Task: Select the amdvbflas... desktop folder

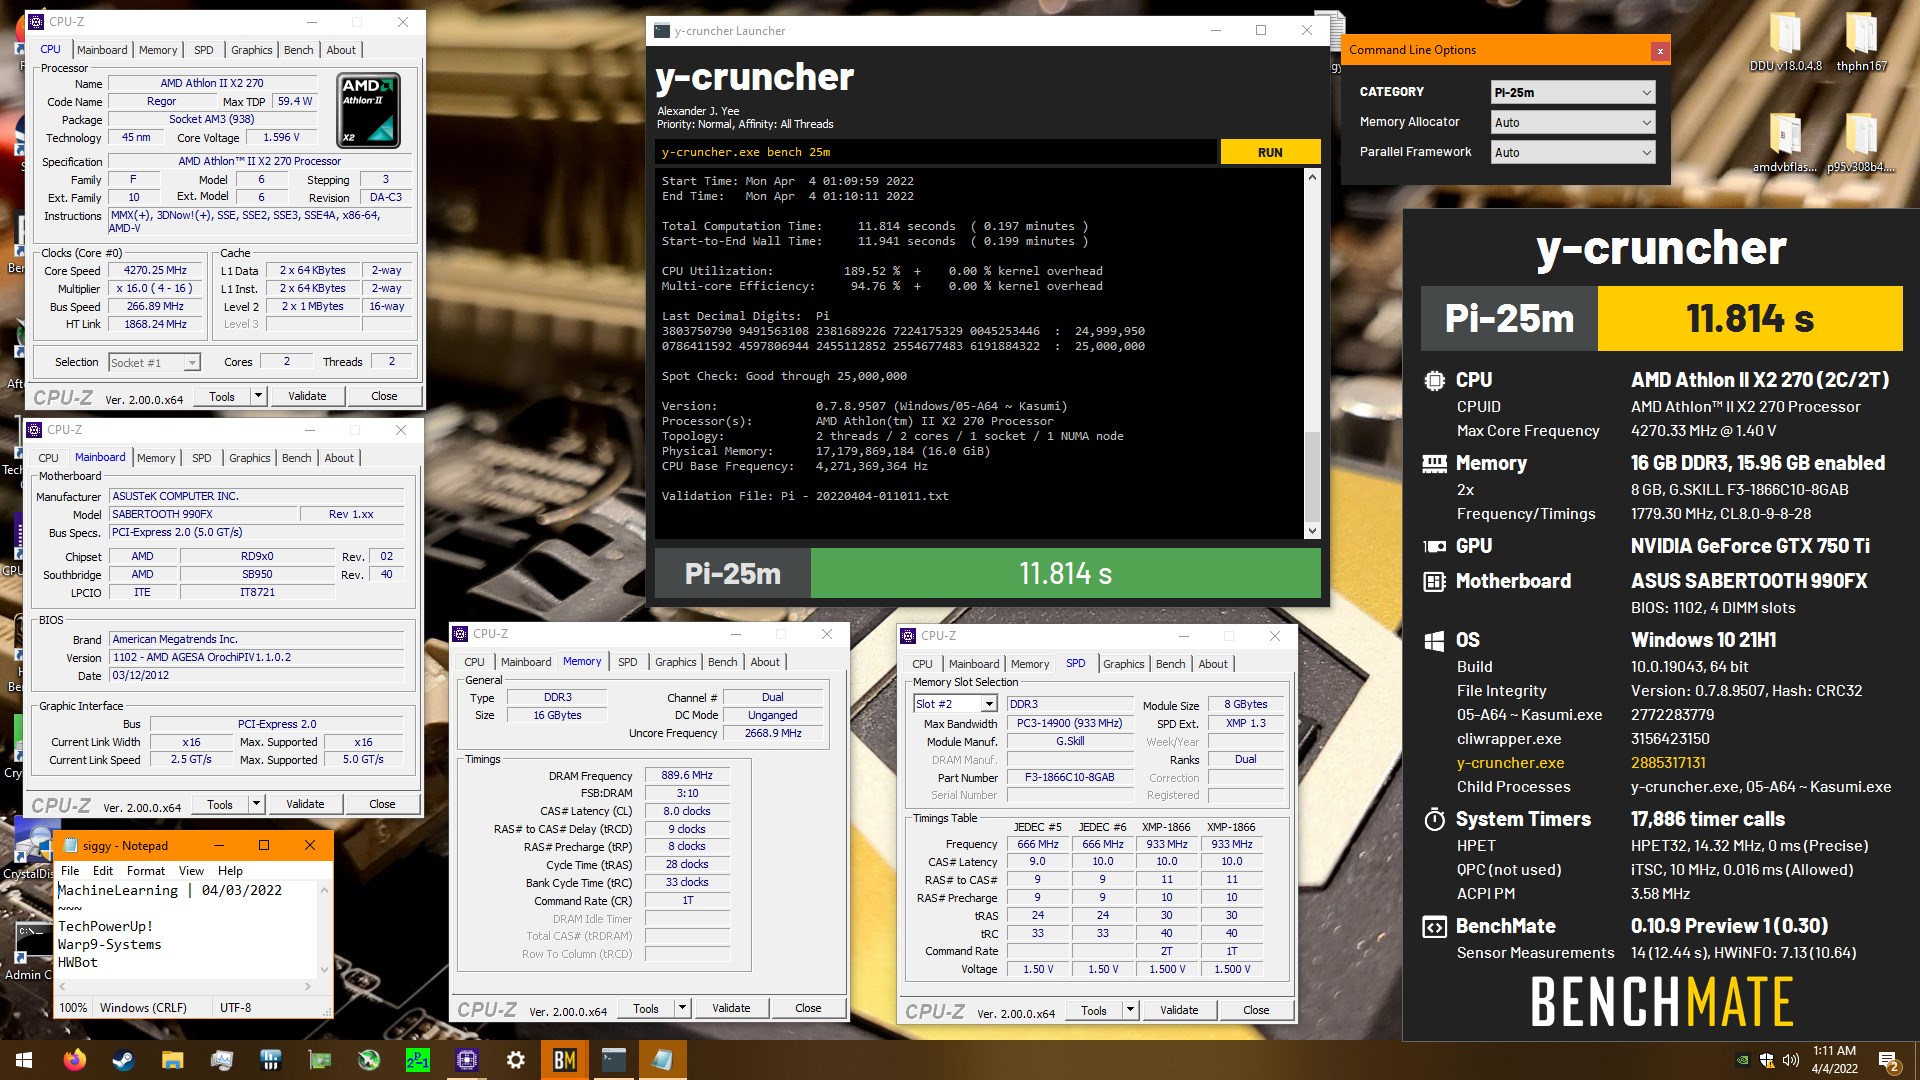Action: pyautogui.click(x=1785, y=143)
